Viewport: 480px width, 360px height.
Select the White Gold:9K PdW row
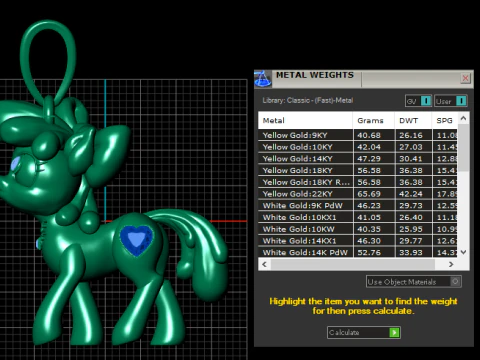358,205
